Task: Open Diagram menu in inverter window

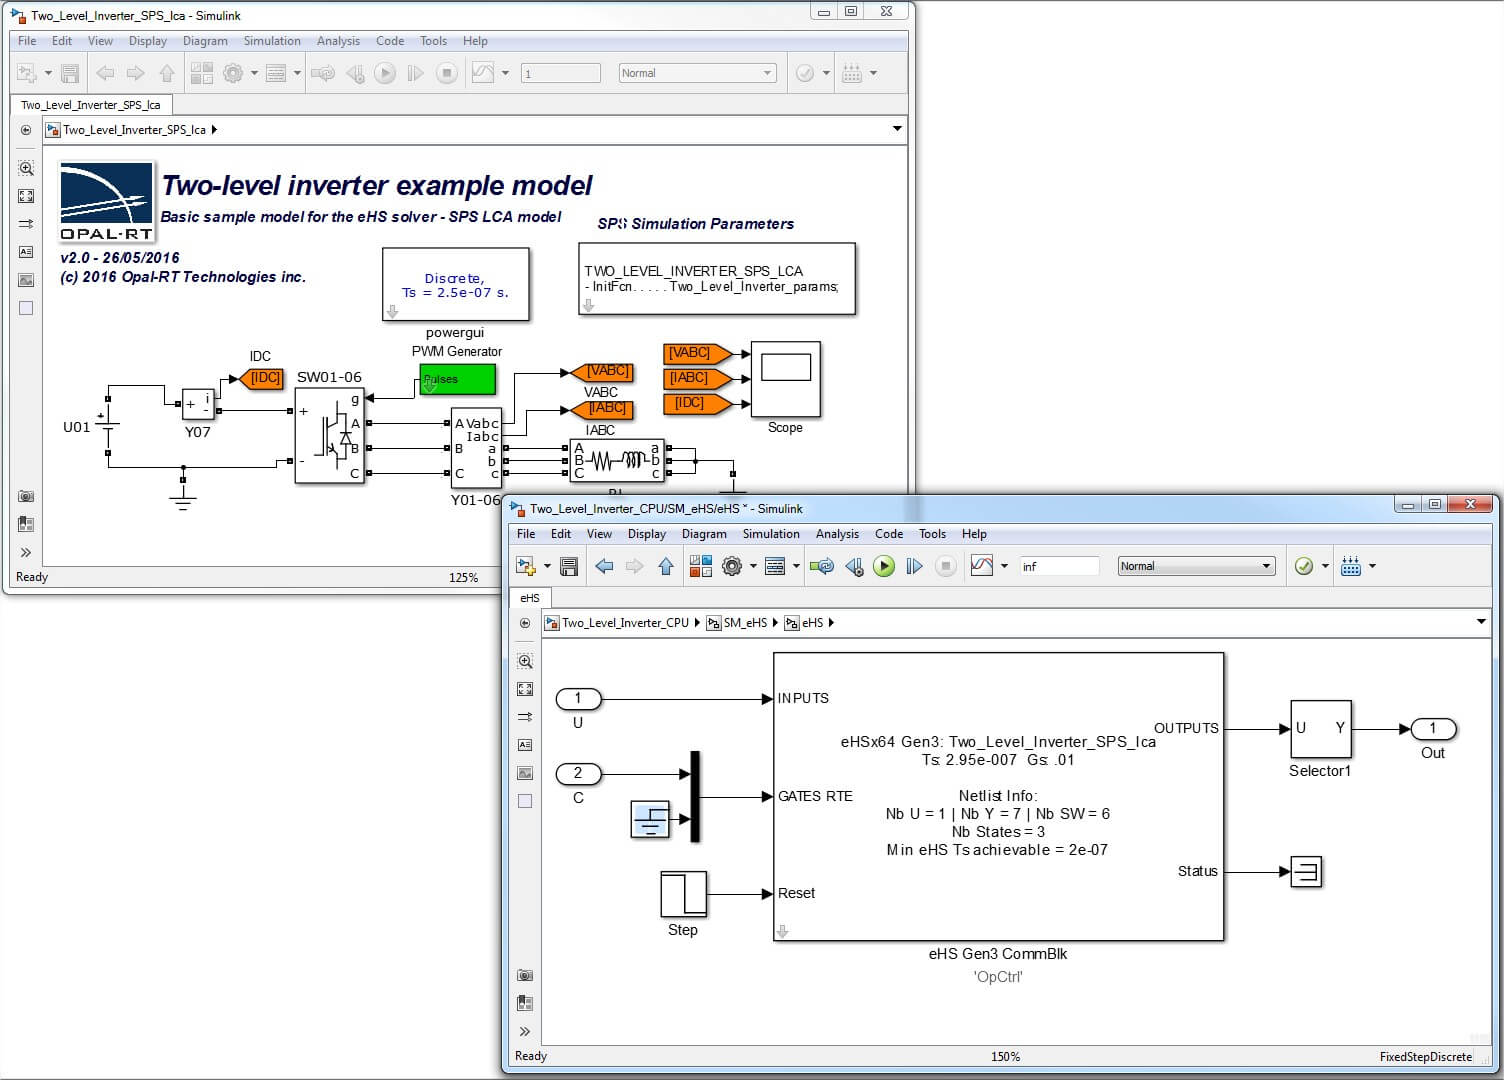Action: (205, 41)
